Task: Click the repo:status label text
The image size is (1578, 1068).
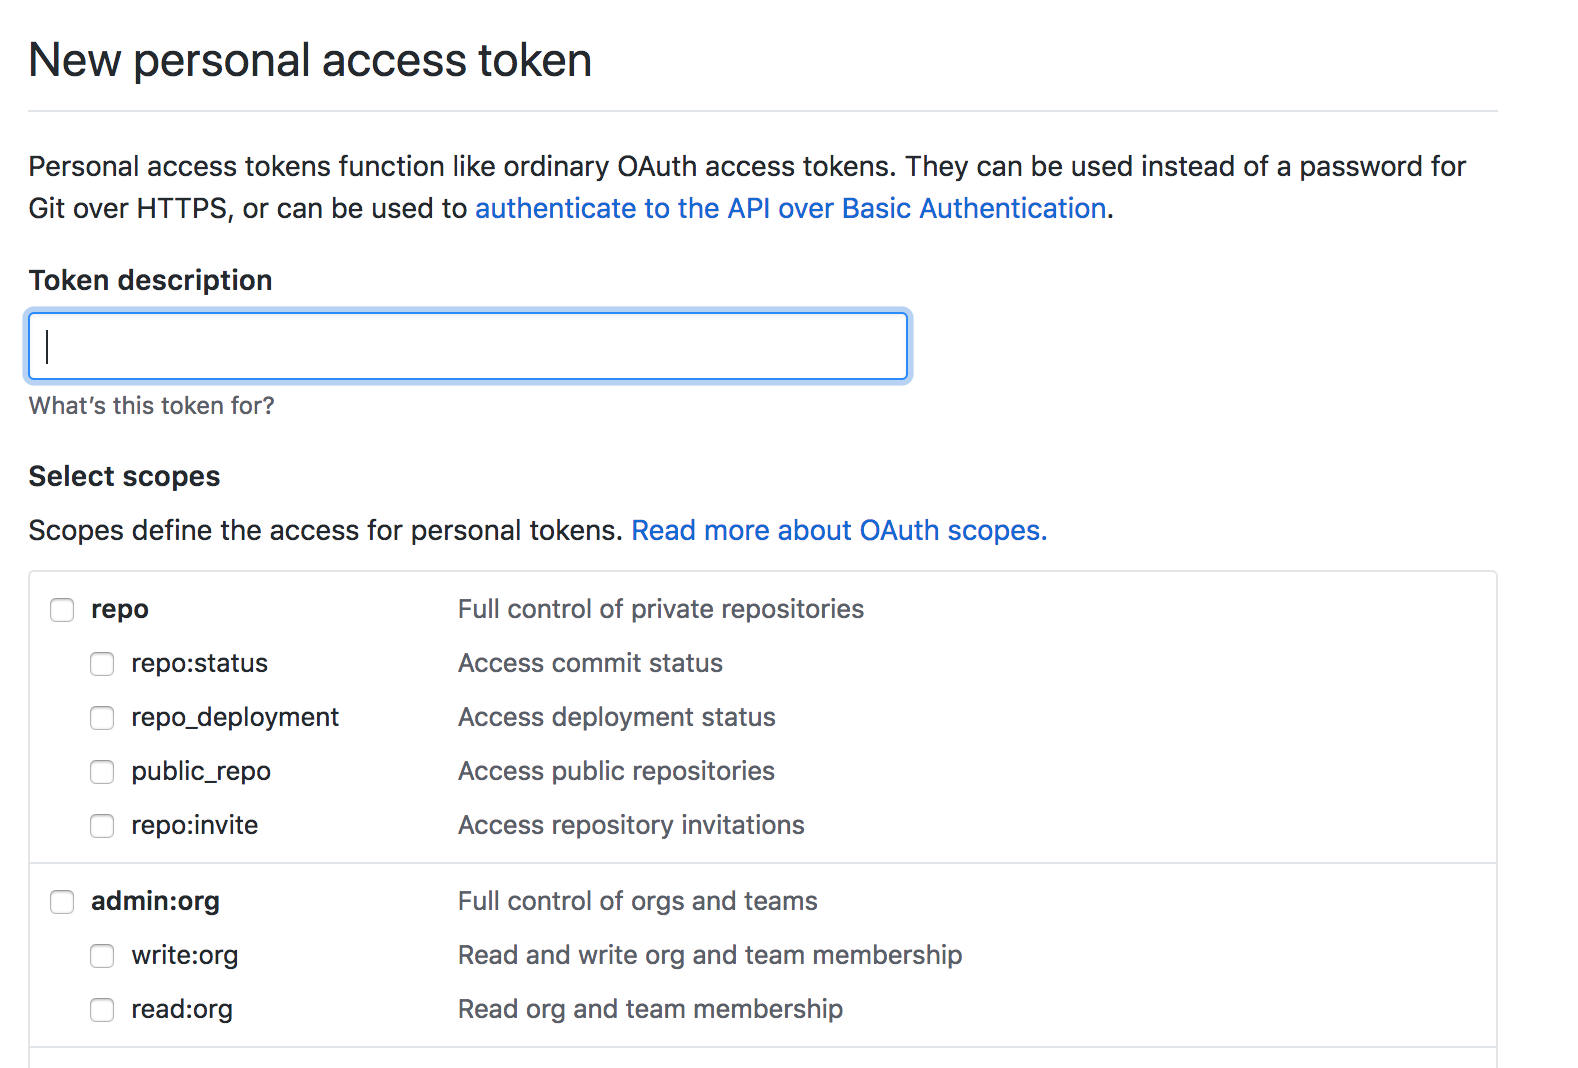Action: pos(199,663)
